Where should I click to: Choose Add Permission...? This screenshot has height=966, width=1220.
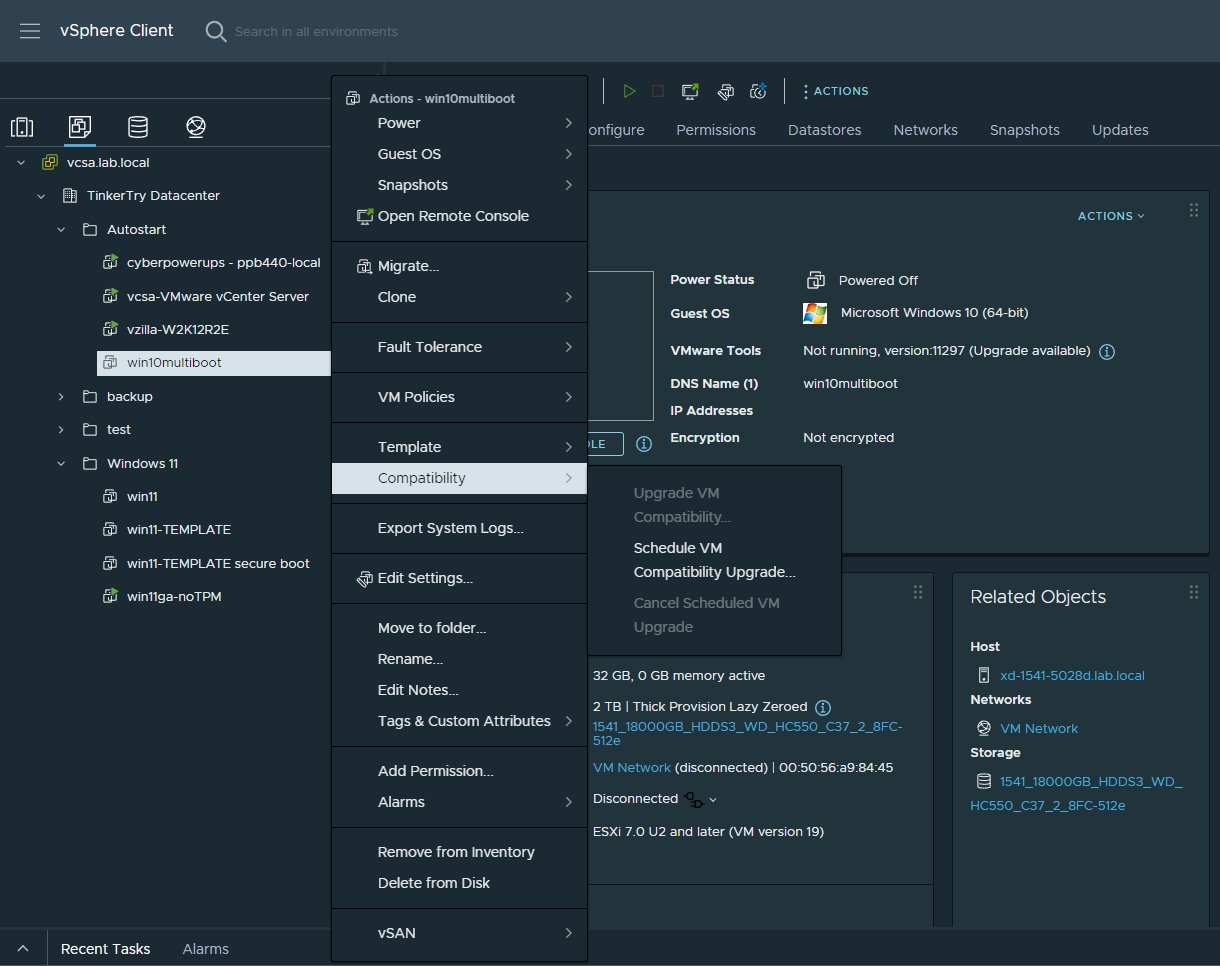(x=459, y=771)
